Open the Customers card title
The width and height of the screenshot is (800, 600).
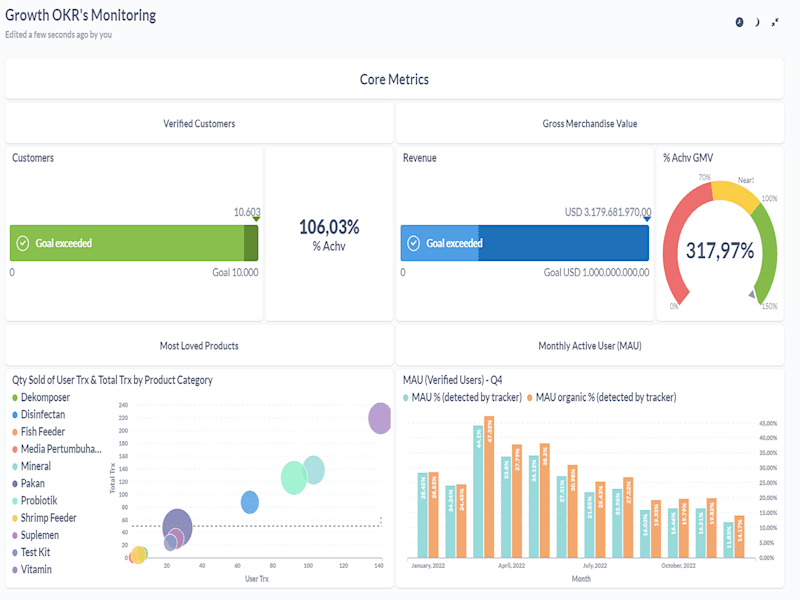pyautogui.click(x=33, y=158)
